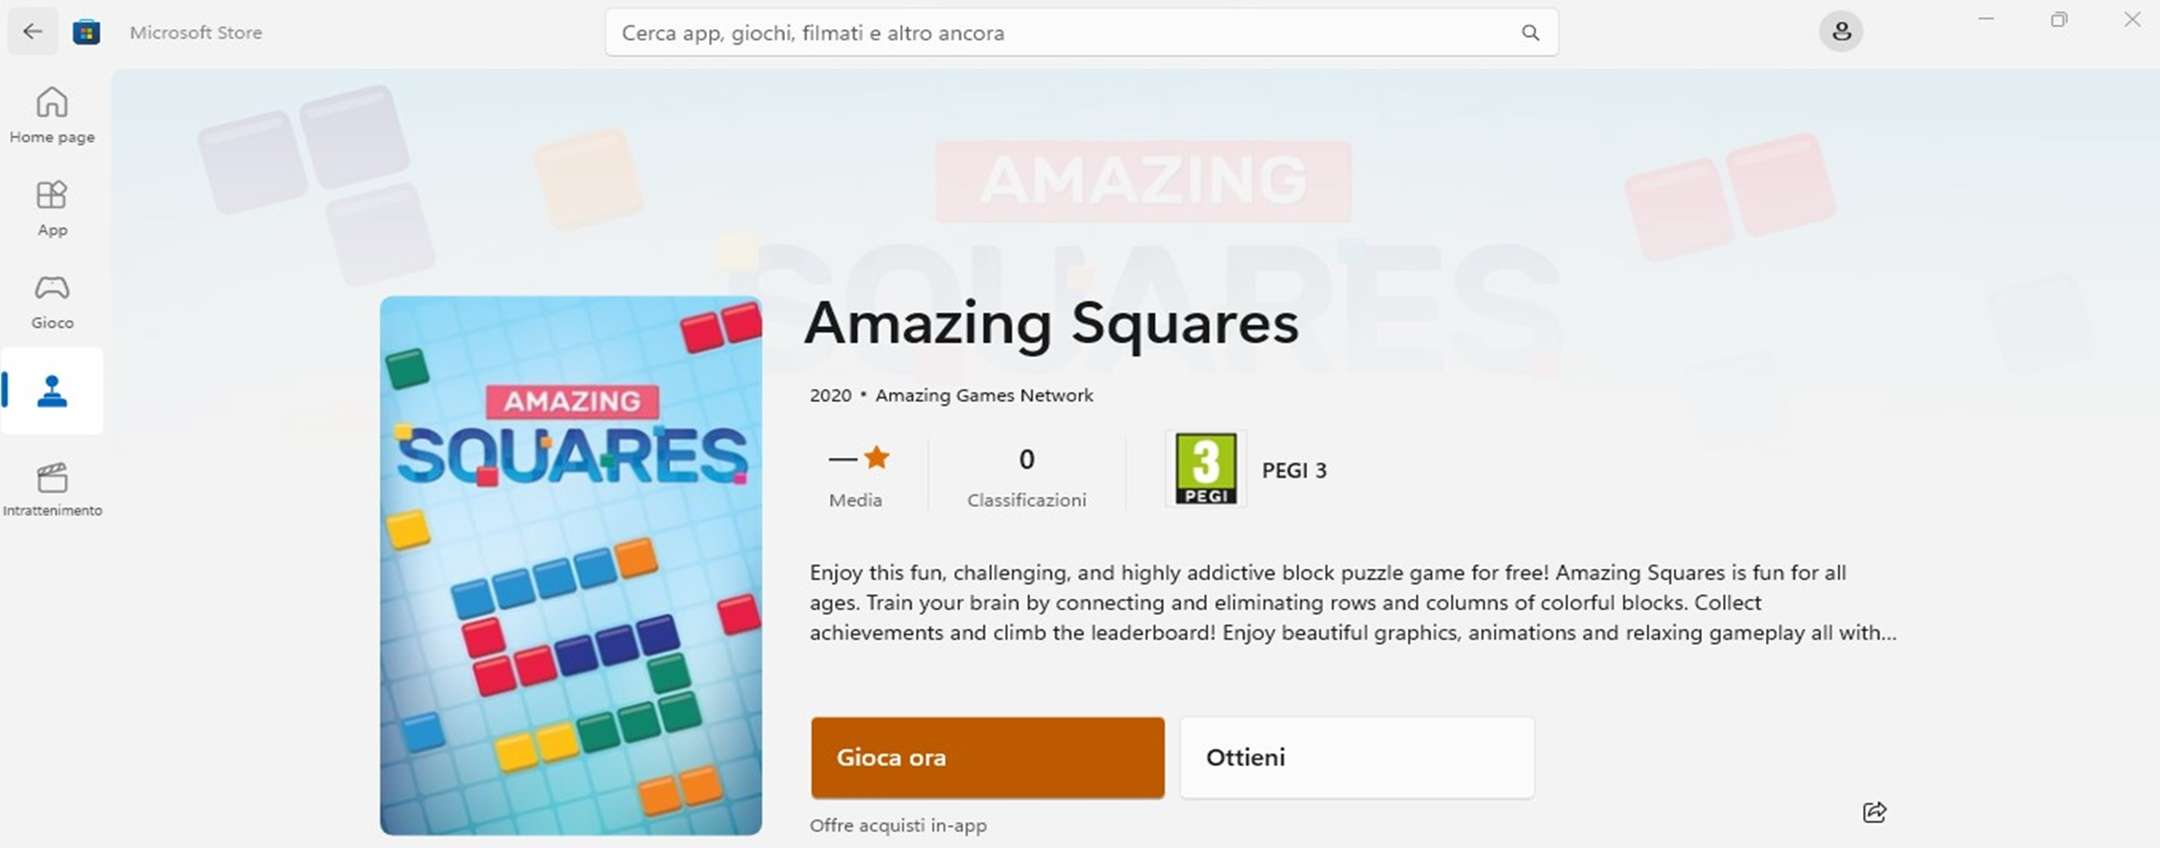The height and width of the screenshot is (848, 2160).
Task: Select the App category in the sidebar
Action: point(51,207)
